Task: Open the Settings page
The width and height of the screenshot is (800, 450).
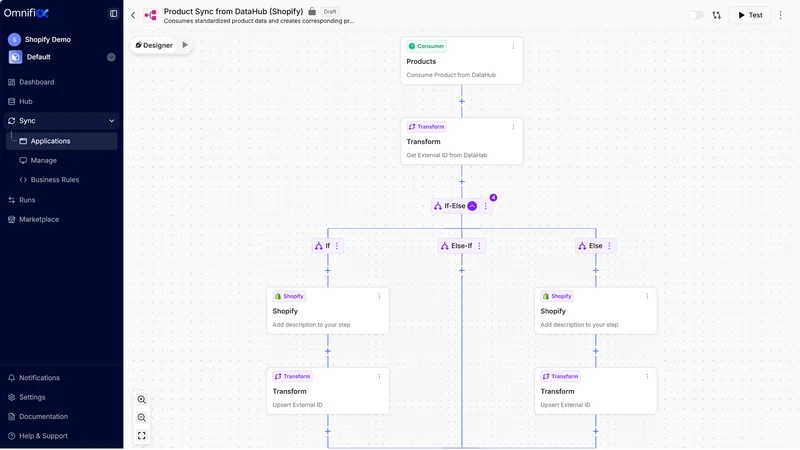Action: [x=32, y=397]
